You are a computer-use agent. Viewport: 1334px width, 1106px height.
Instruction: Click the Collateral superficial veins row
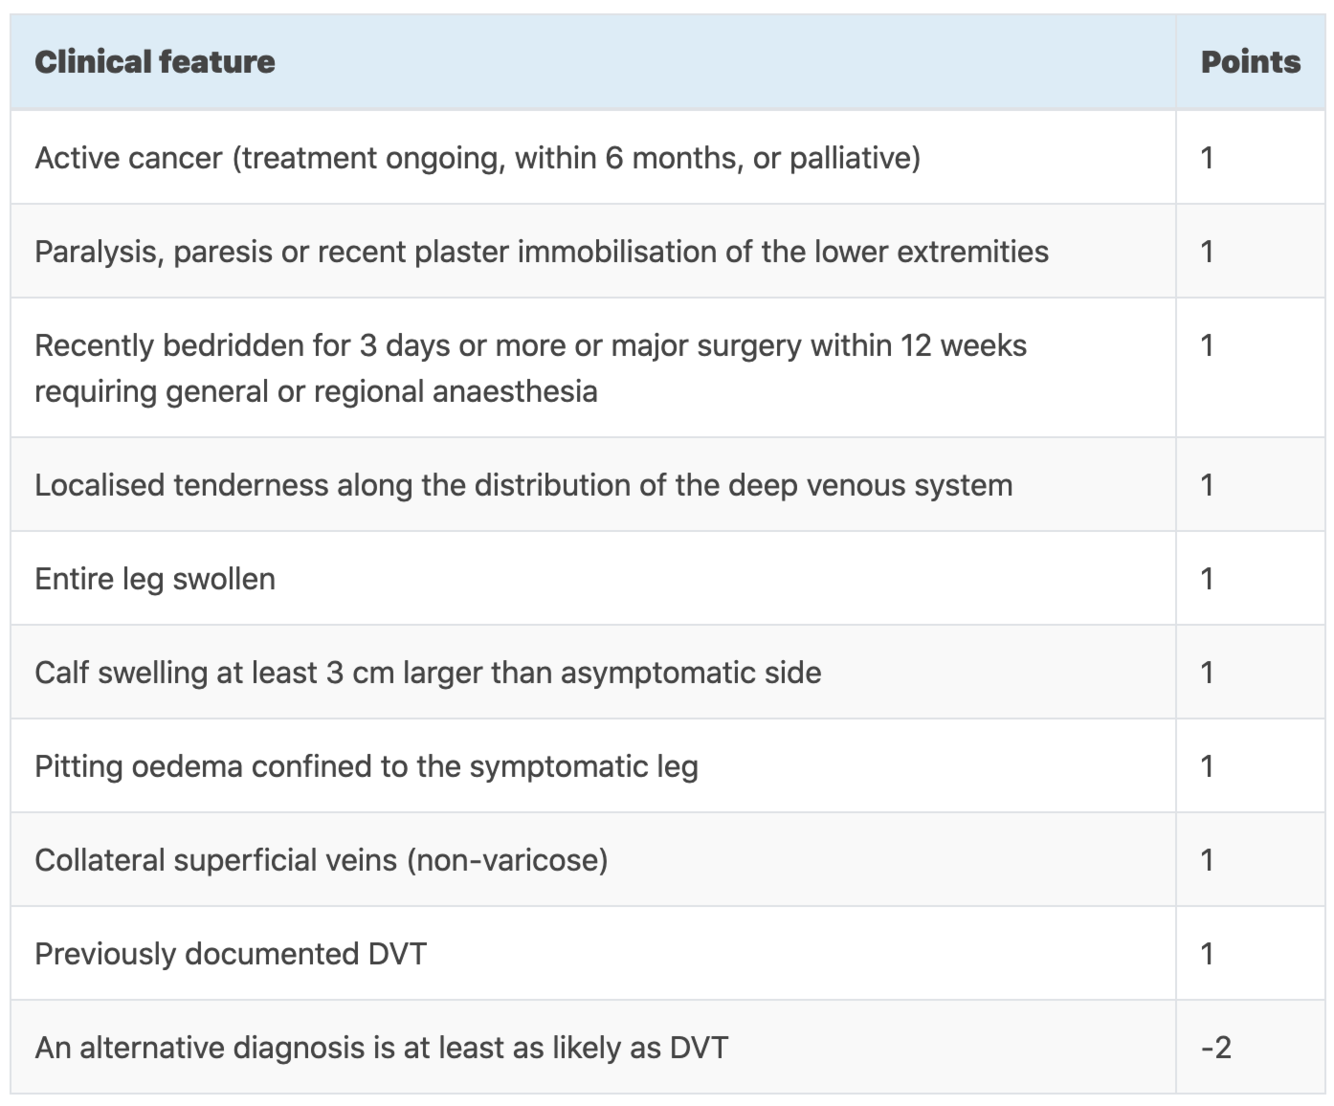coord(668,860)
